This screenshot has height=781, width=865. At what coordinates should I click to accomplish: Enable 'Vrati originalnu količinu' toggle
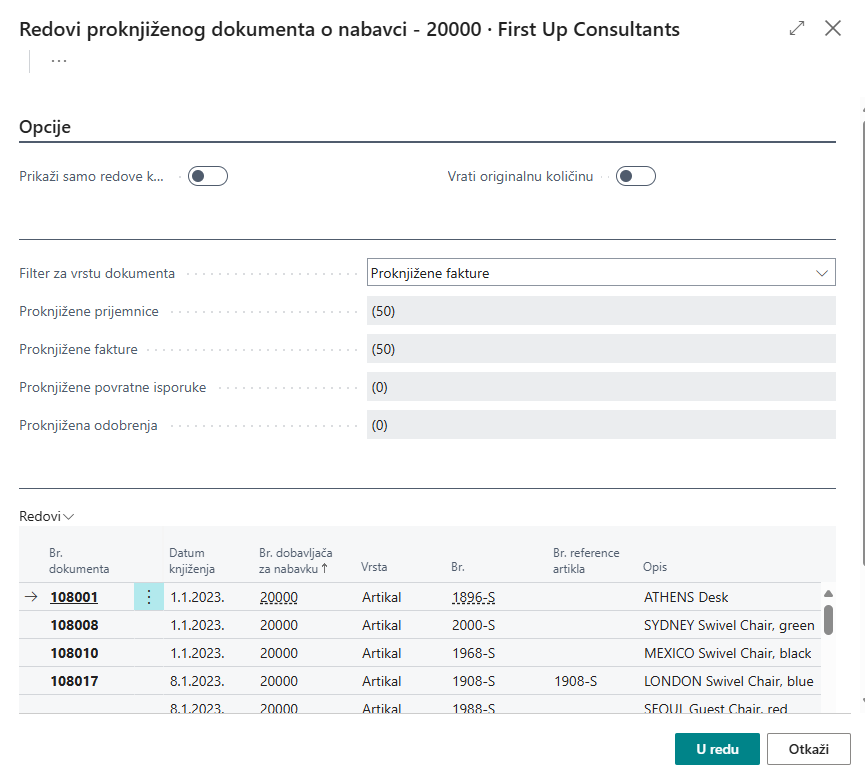point(635,177)
